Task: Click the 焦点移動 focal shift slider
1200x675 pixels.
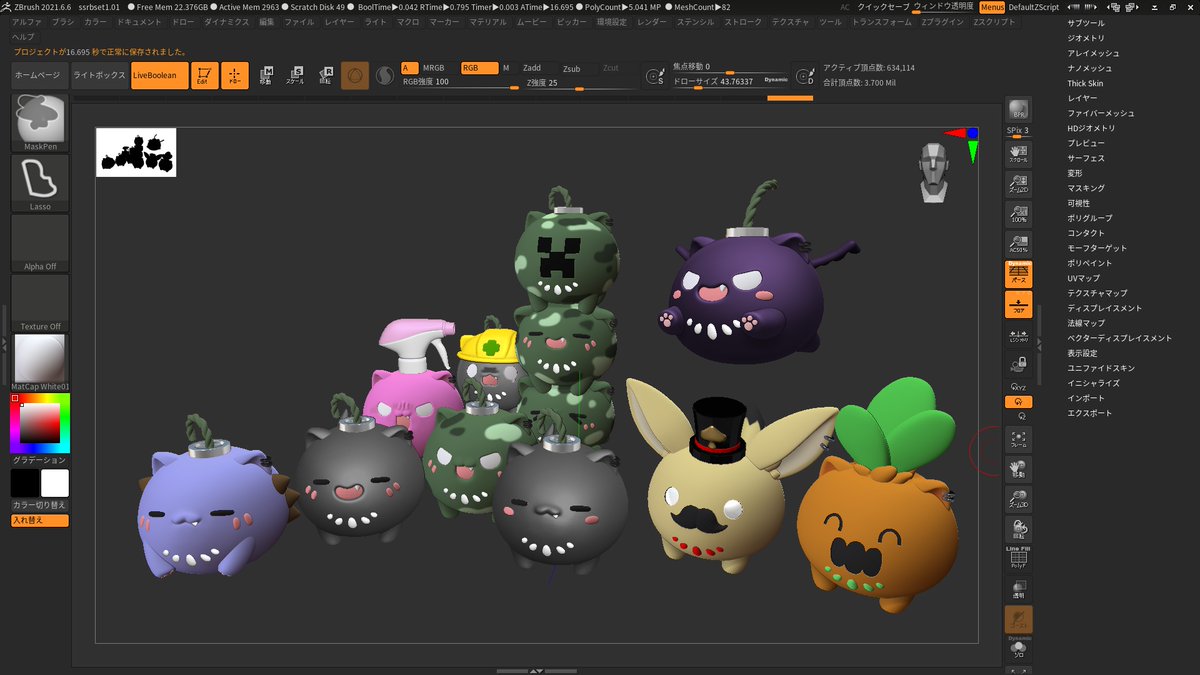Action: pyautogui.click(x=730, y=67)
